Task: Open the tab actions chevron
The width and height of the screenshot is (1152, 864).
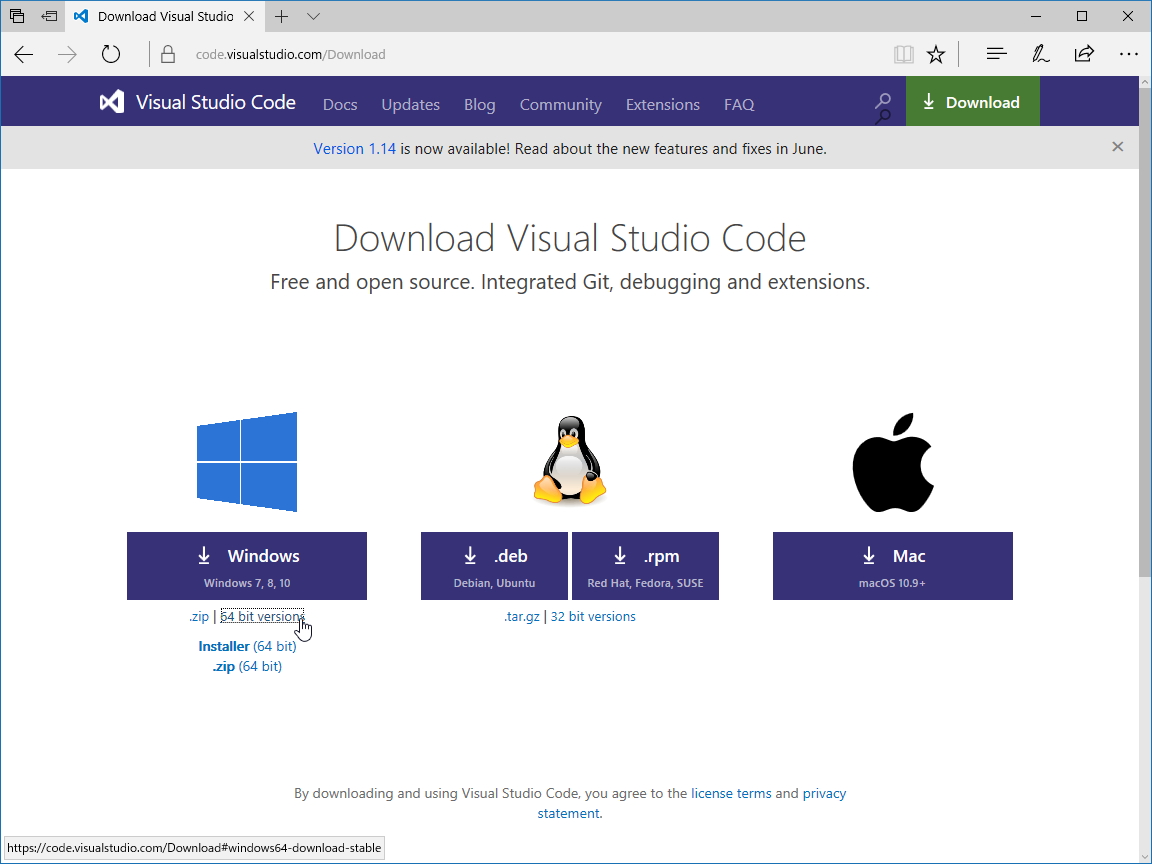Action: (313, 16)
